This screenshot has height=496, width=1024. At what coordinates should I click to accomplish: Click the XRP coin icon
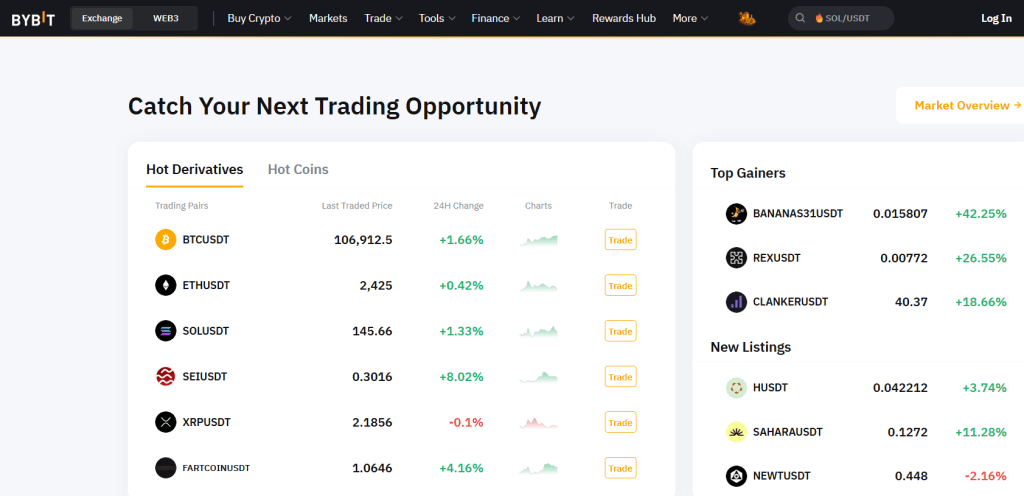click(165, 422)
